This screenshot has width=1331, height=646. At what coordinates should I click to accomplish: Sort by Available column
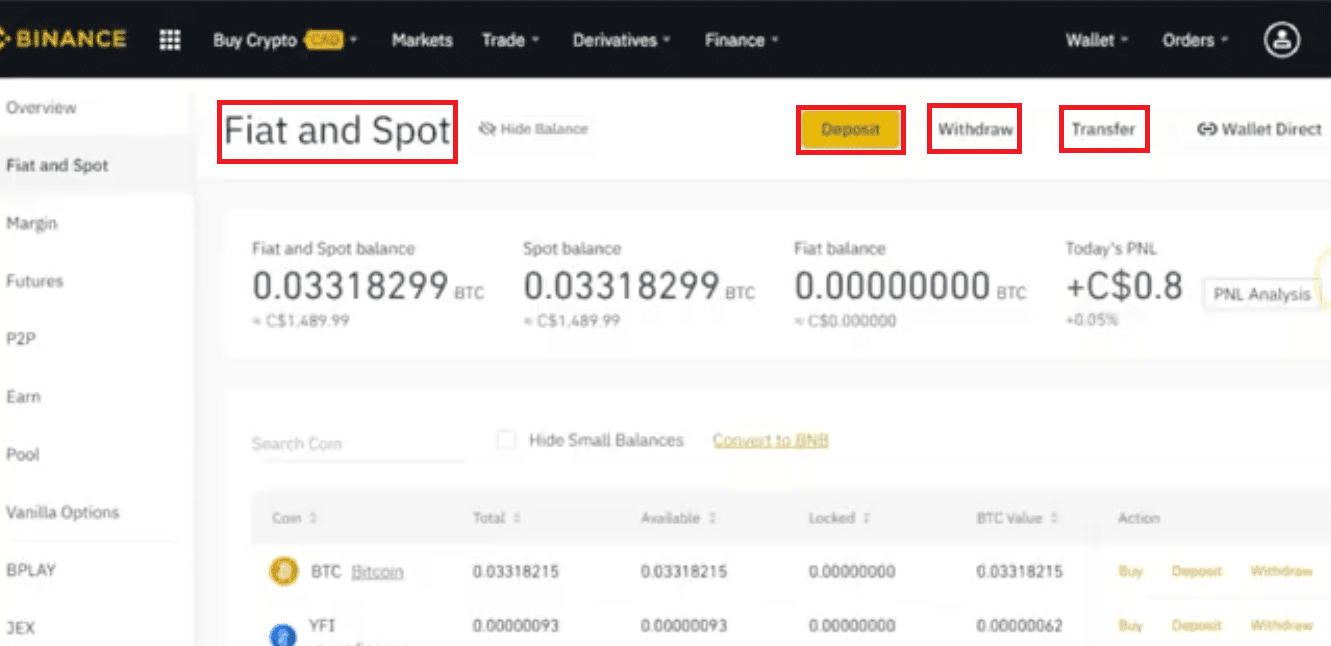(x=678, y=518)
